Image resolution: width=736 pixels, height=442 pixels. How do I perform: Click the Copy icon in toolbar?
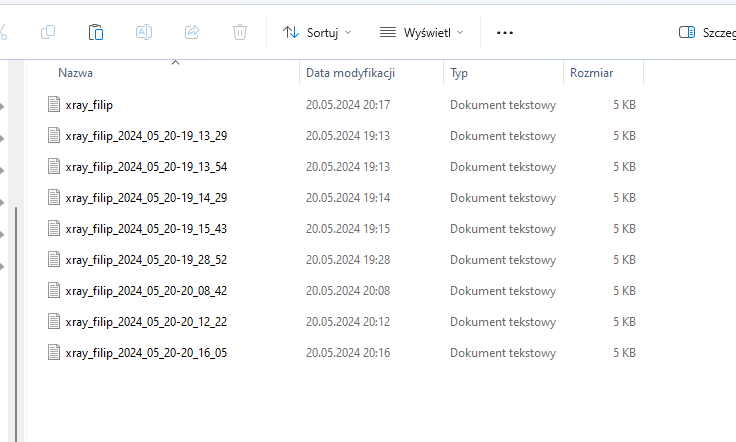click(48, 32)
